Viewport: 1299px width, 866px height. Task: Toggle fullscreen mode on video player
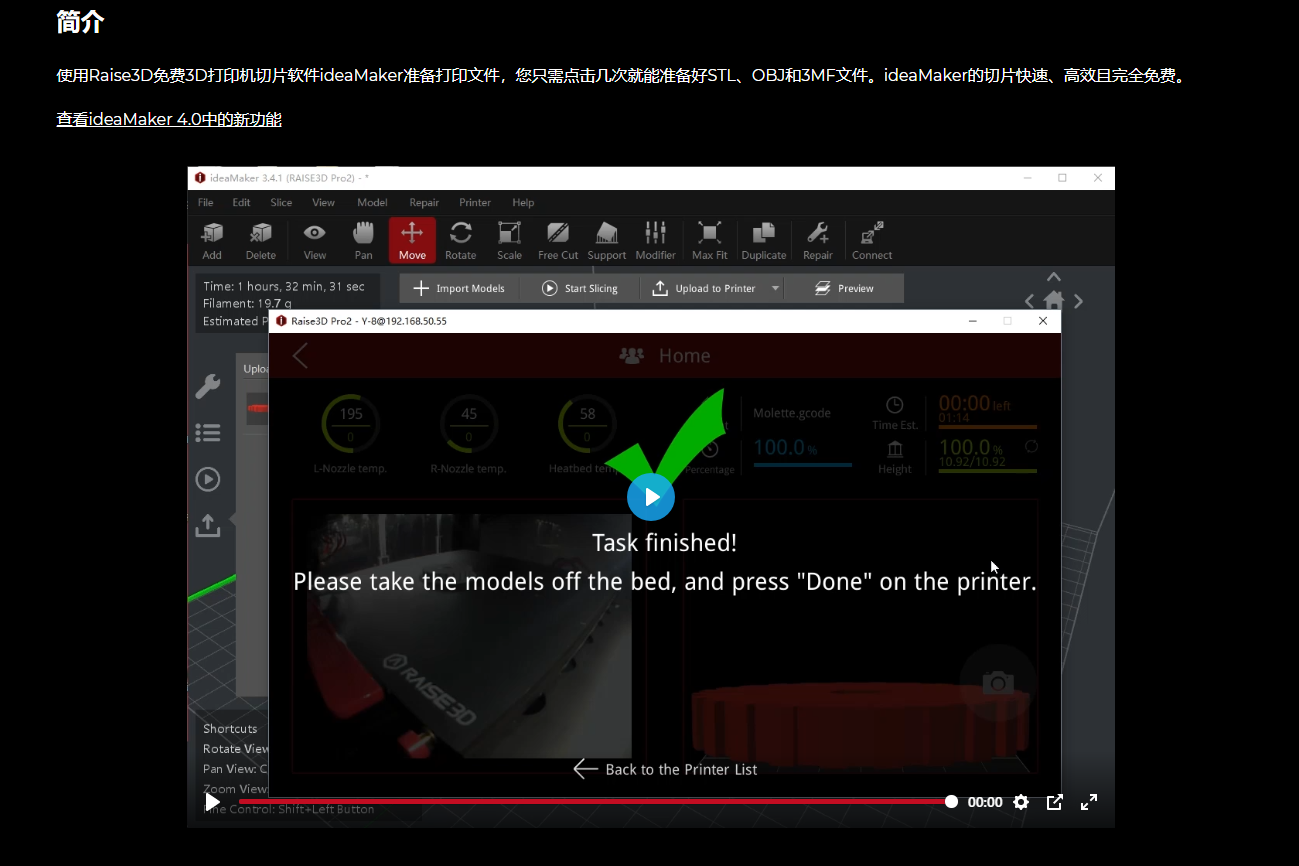1089,802
